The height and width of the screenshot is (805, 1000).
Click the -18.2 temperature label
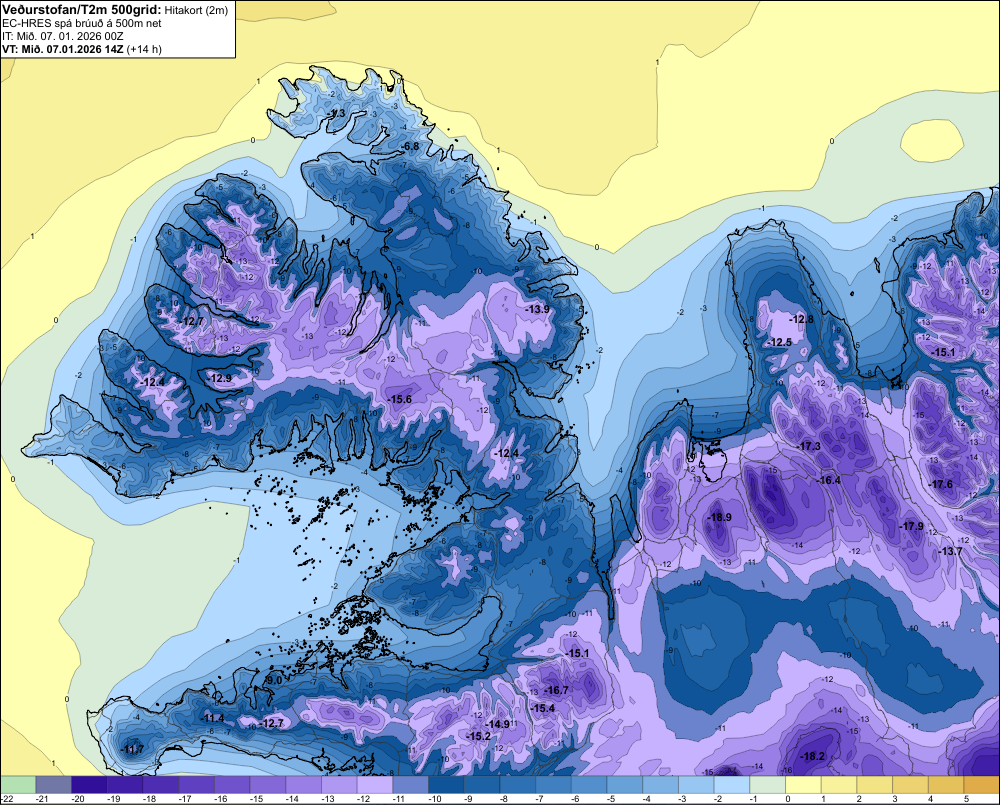[x=812, y=757]
